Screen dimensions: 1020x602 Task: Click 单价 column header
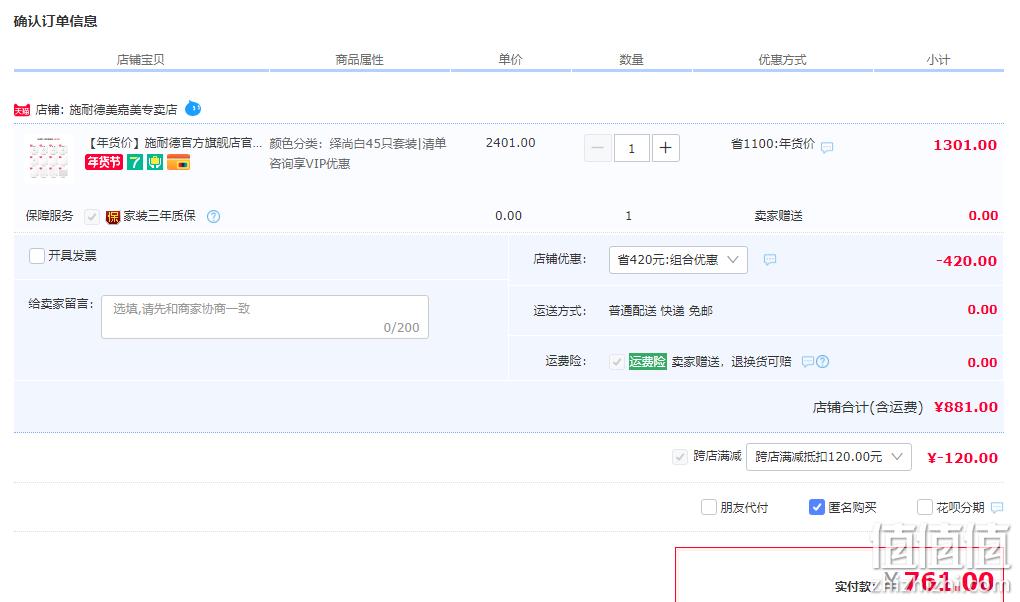coord(511,59)
